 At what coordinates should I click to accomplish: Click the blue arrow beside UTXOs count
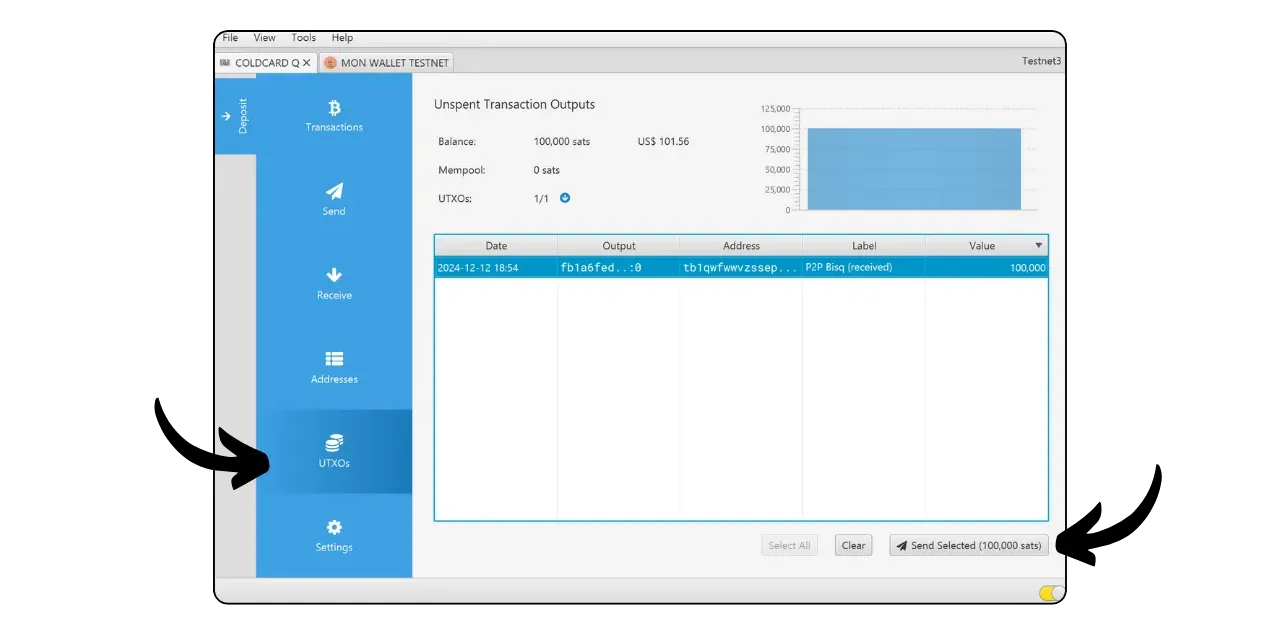(564, 198)
